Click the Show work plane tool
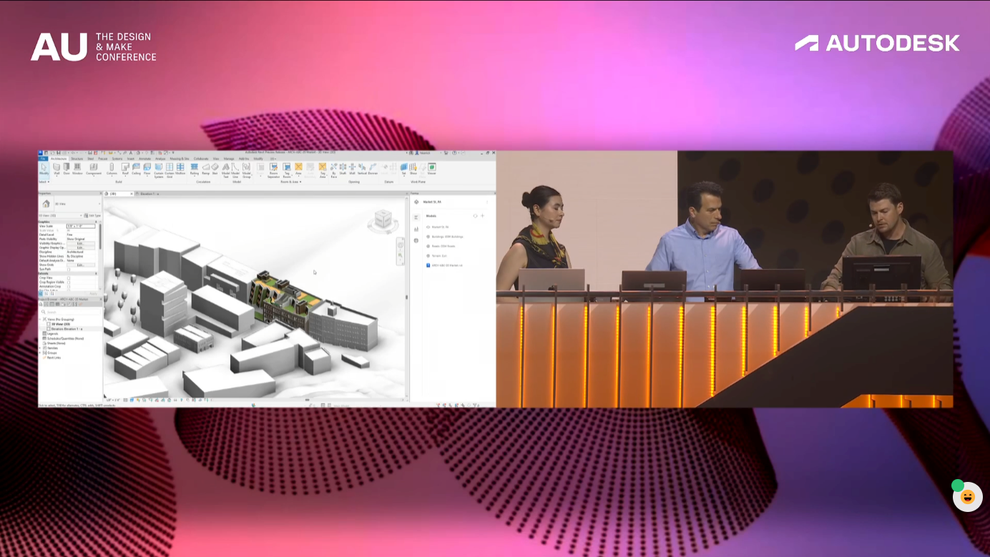Image resolution: width=990 pixels, height=557 pixels. click(x=414, y=169)
